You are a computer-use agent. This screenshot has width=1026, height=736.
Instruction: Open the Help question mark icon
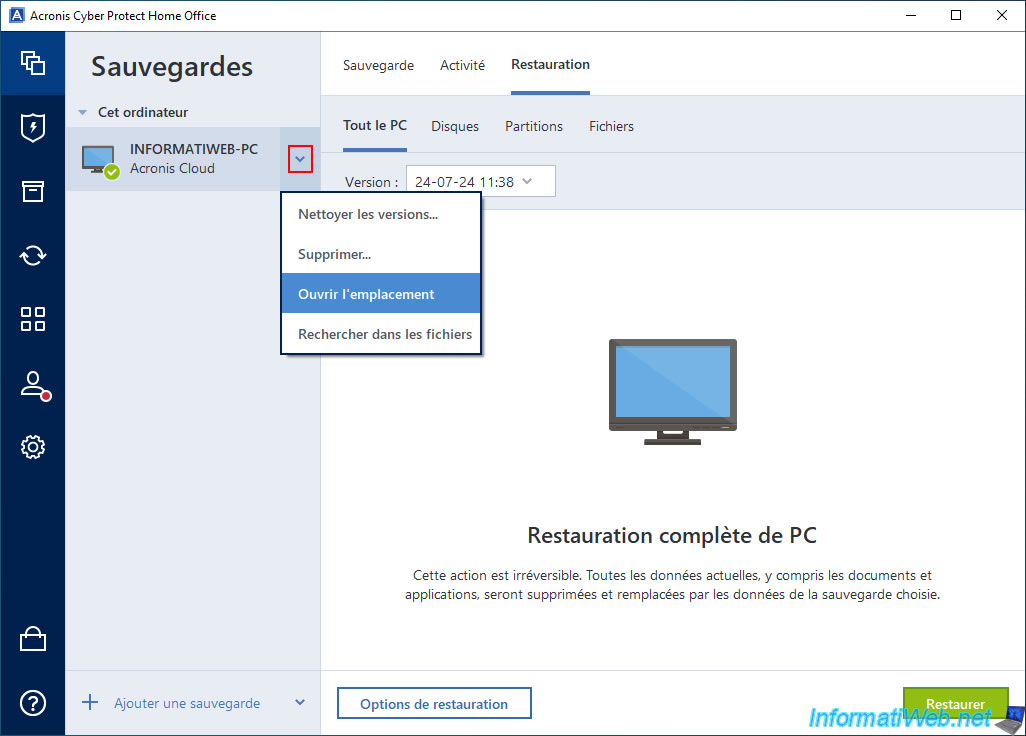[x=33, y=703]
